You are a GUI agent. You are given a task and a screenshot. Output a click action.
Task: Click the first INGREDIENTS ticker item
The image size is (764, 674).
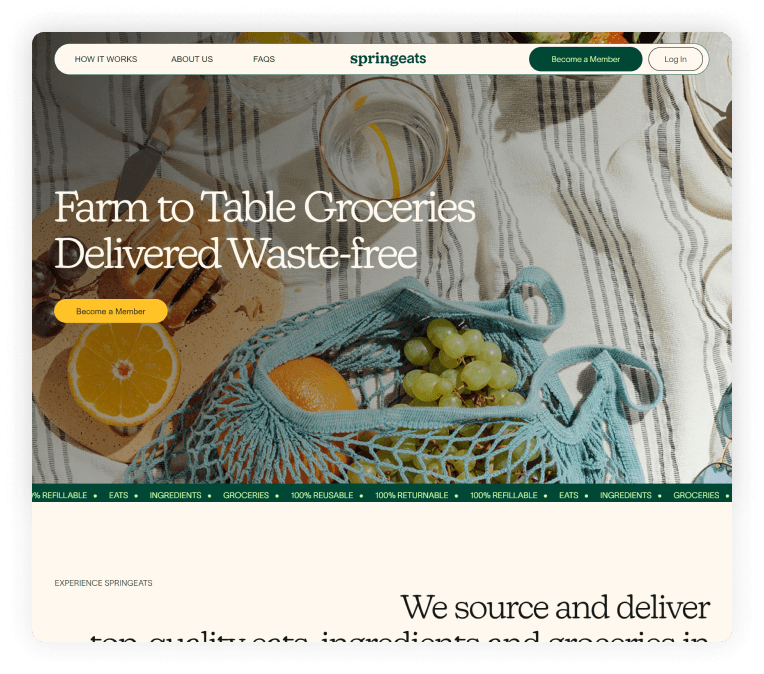click(175, 495)
